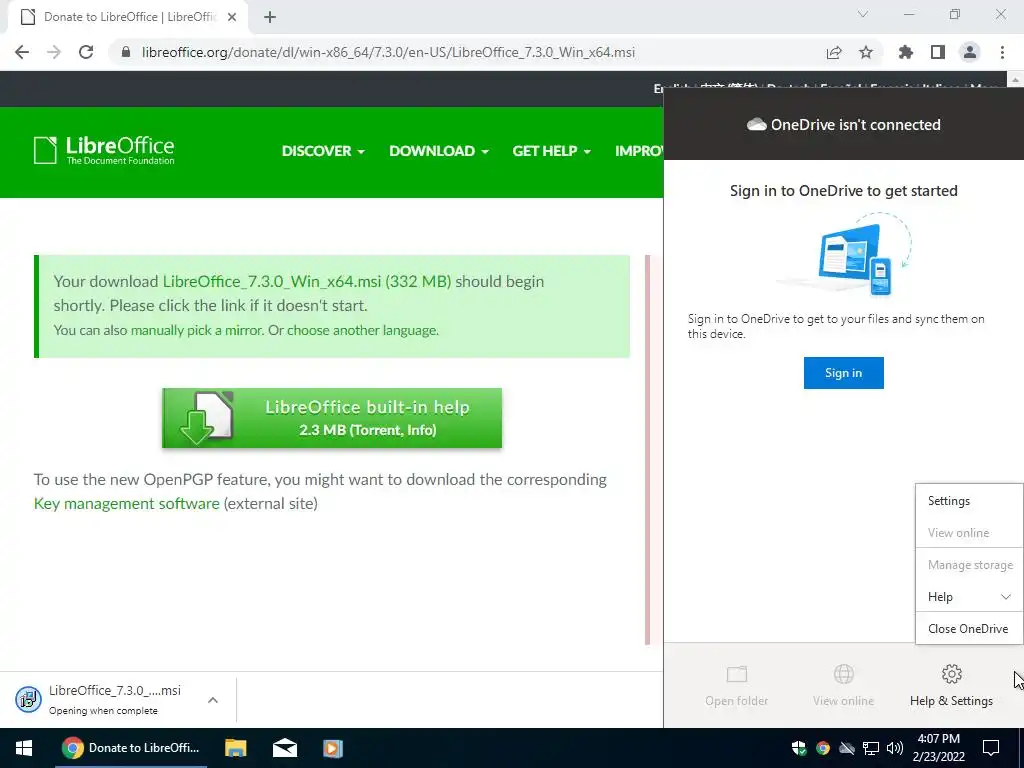Click the downloaded LibreOffice msi file item
The height and width of the screenshot is (768, 1024).
coord(104,699)
